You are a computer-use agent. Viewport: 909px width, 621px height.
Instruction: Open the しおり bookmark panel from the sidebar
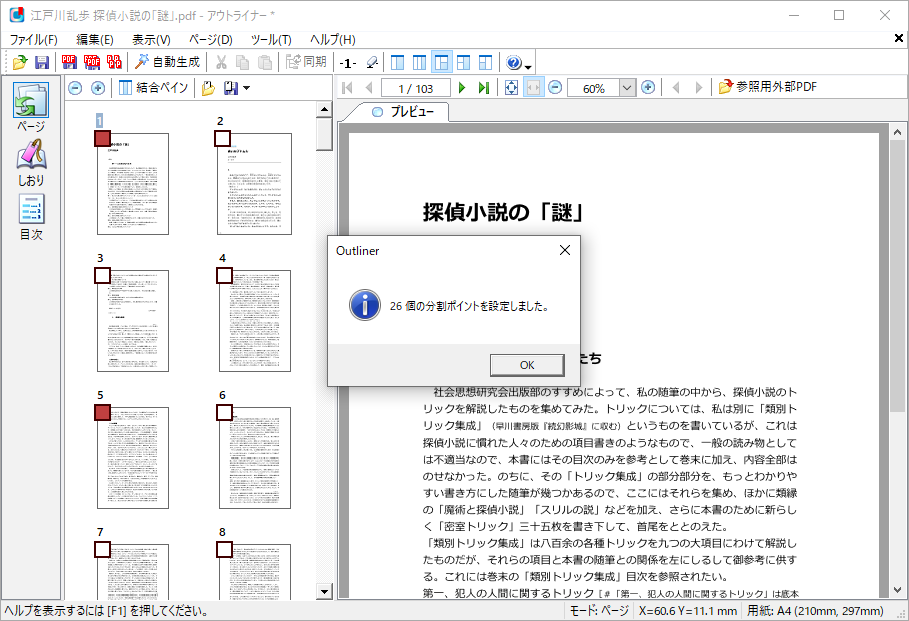click(x=31, y=163)
